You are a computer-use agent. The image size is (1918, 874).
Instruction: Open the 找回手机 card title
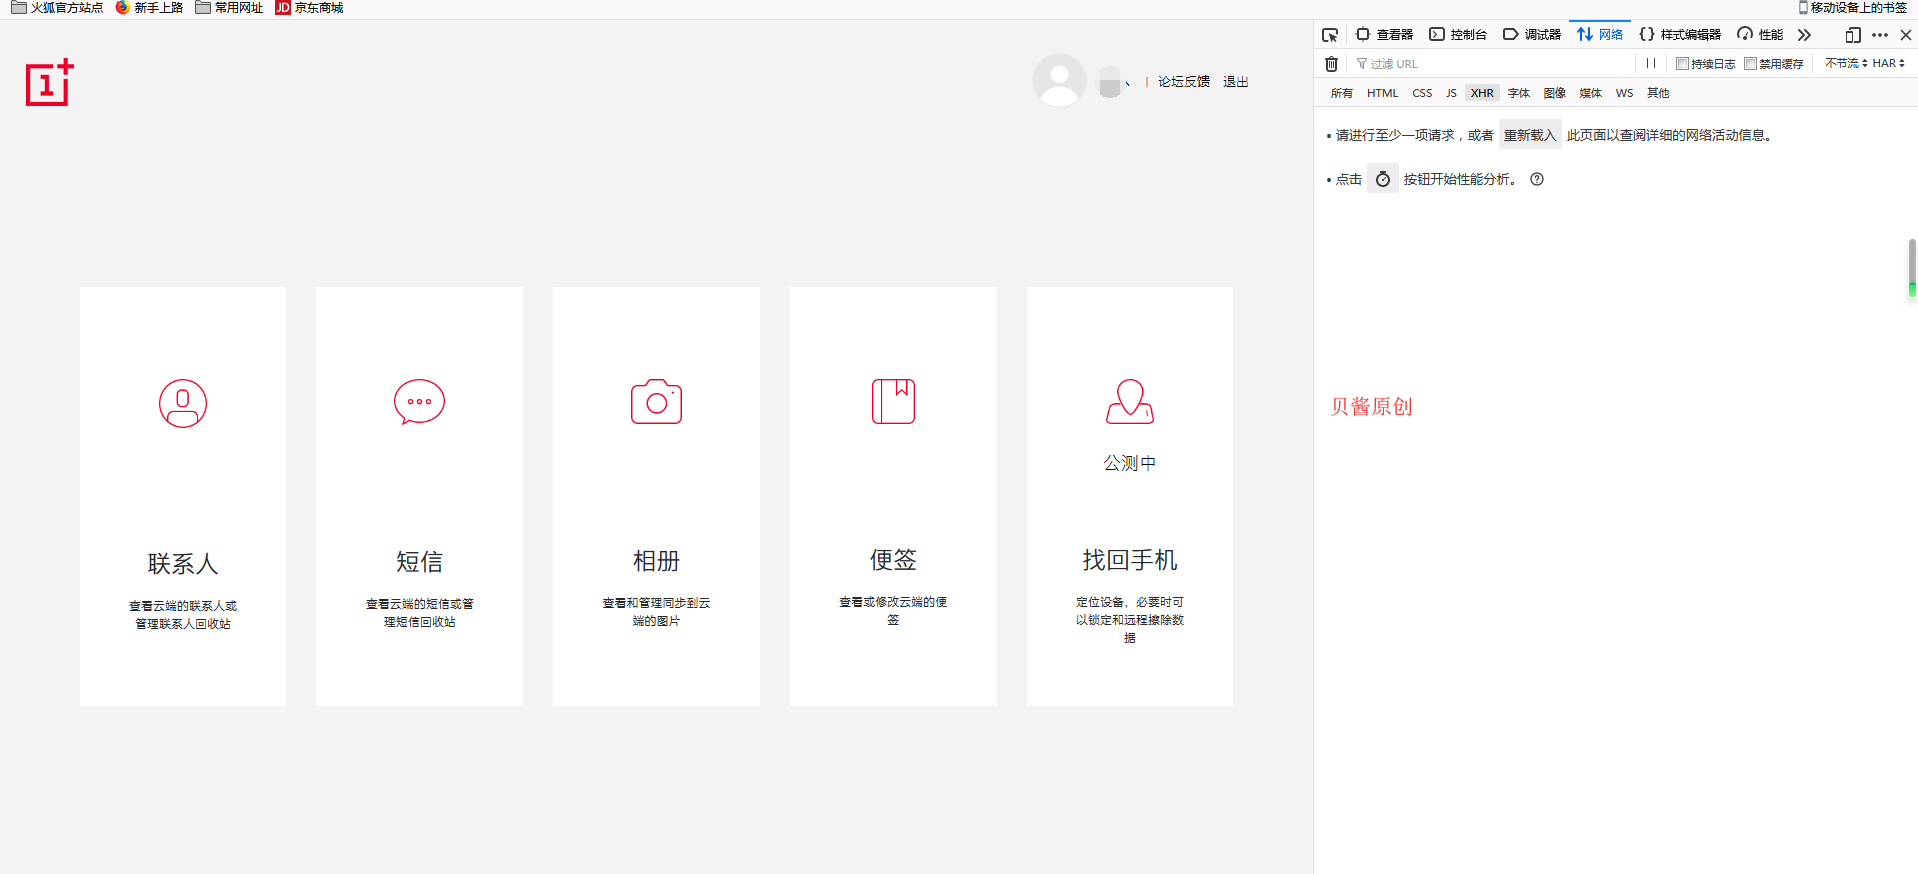[1130, 560]
